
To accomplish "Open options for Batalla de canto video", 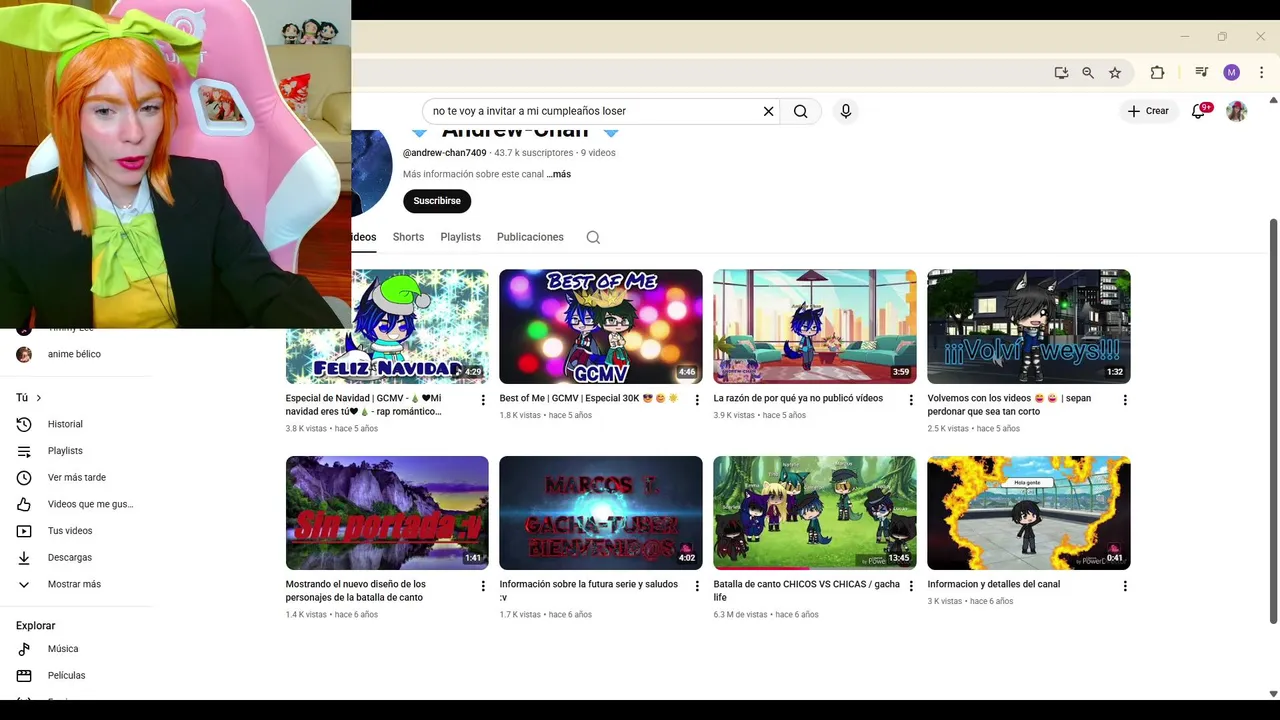I will coord(911,586).
